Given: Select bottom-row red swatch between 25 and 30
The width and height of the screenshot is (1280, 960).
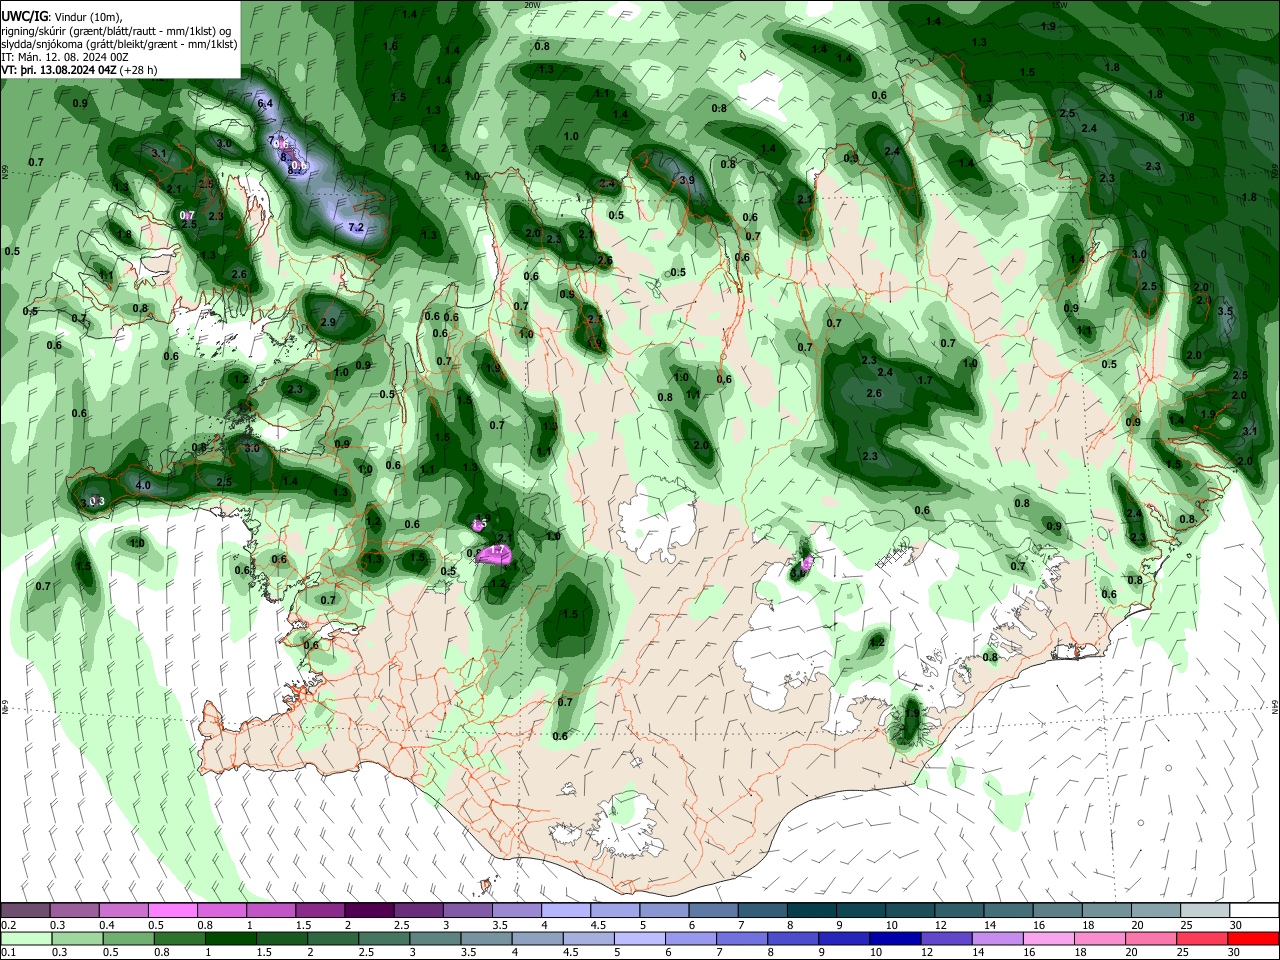Looking at the screenshot, I should click(1201, 938).
